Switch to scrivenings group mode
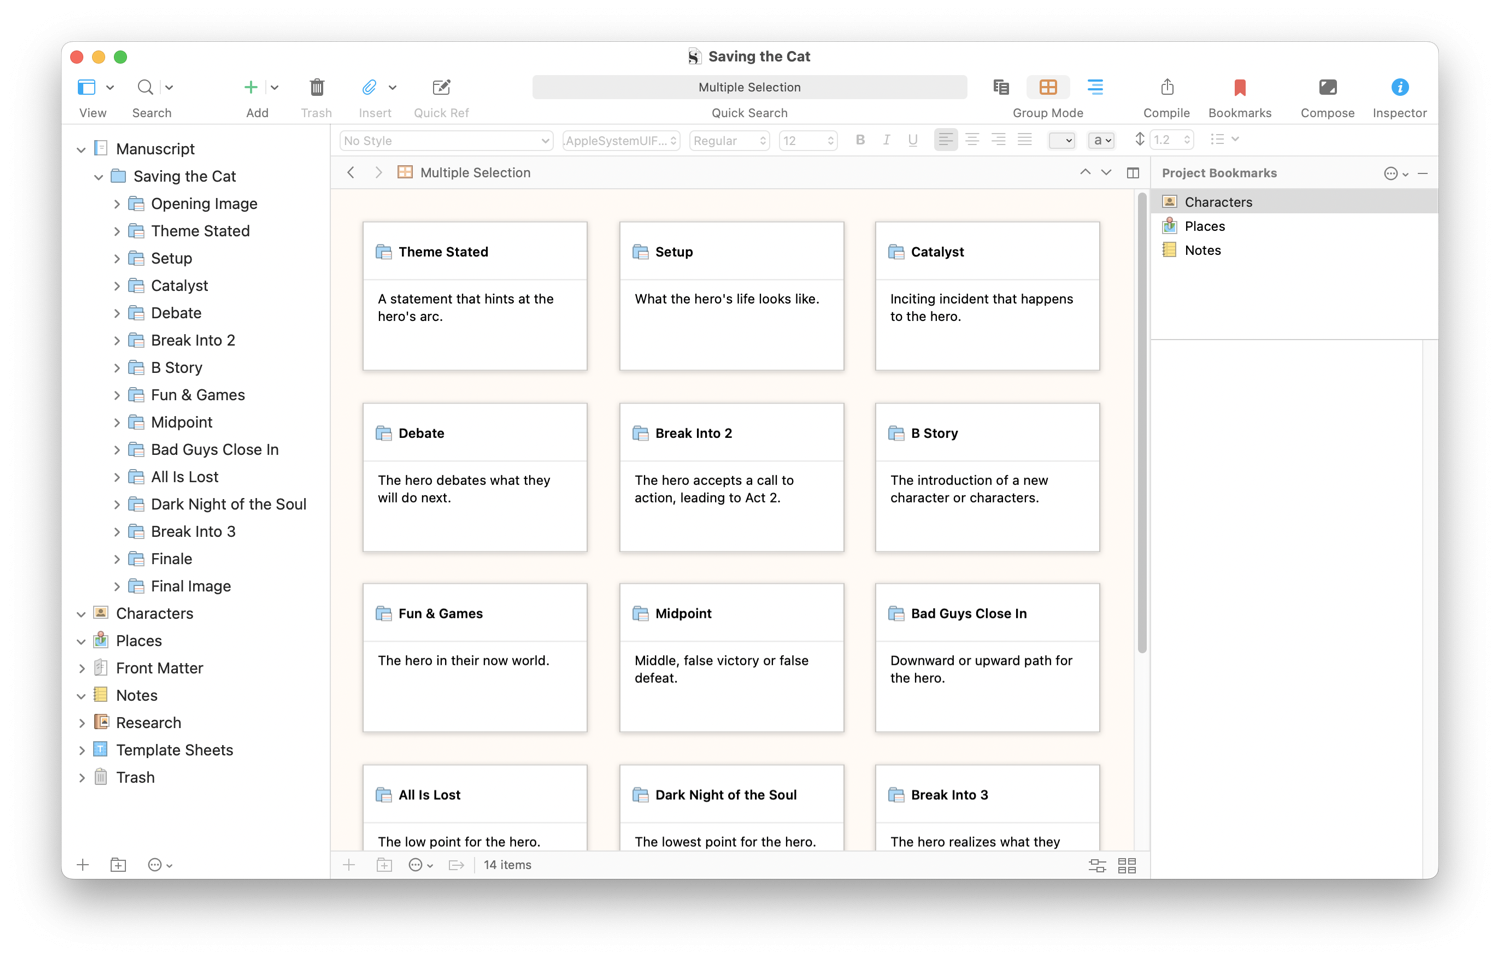Screen dimensions: 1500x960 (x=1001, y=88)
